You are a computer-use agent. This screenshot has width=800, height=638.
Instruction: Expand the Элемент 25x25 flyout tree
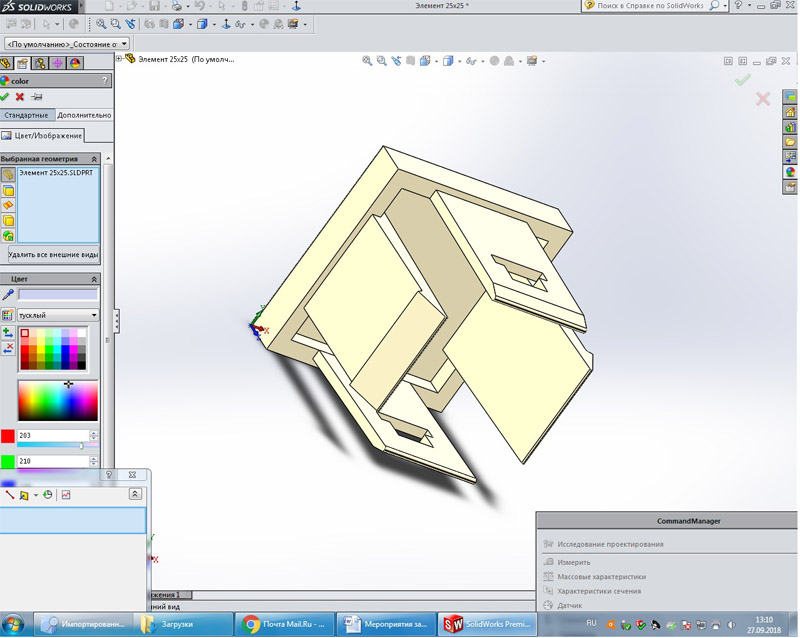[x=119, y=59]
